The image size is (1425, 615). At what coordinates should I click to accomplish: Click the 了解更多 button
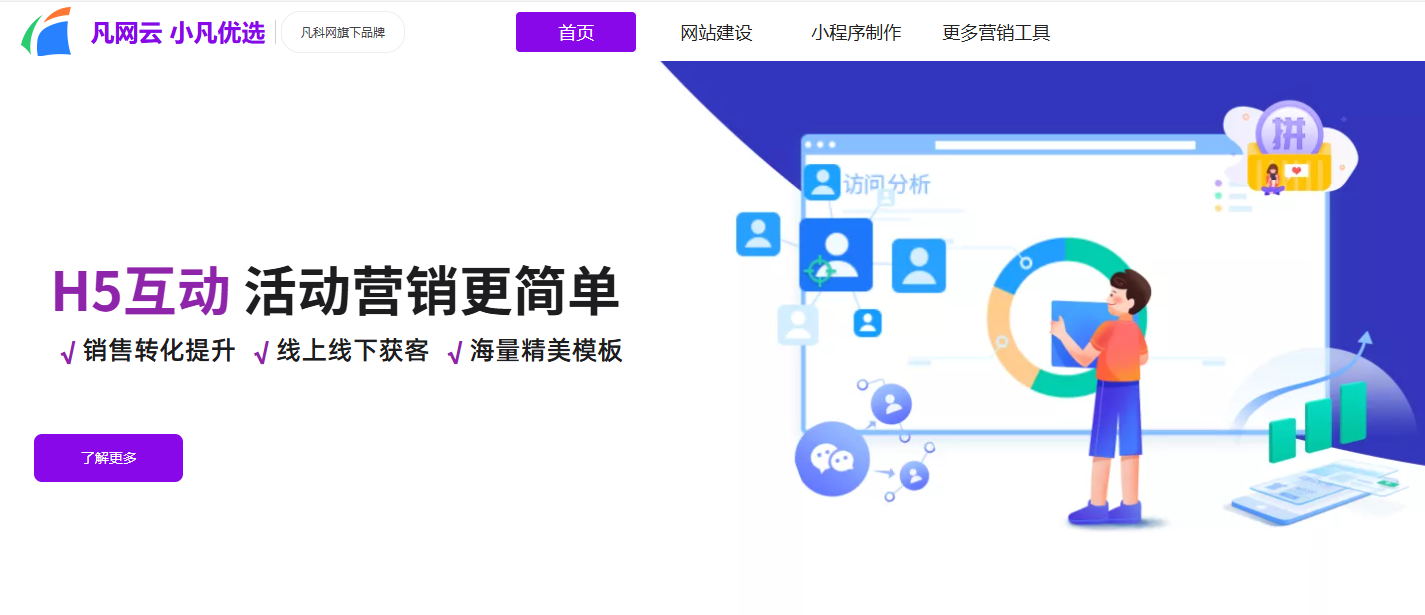108,458
